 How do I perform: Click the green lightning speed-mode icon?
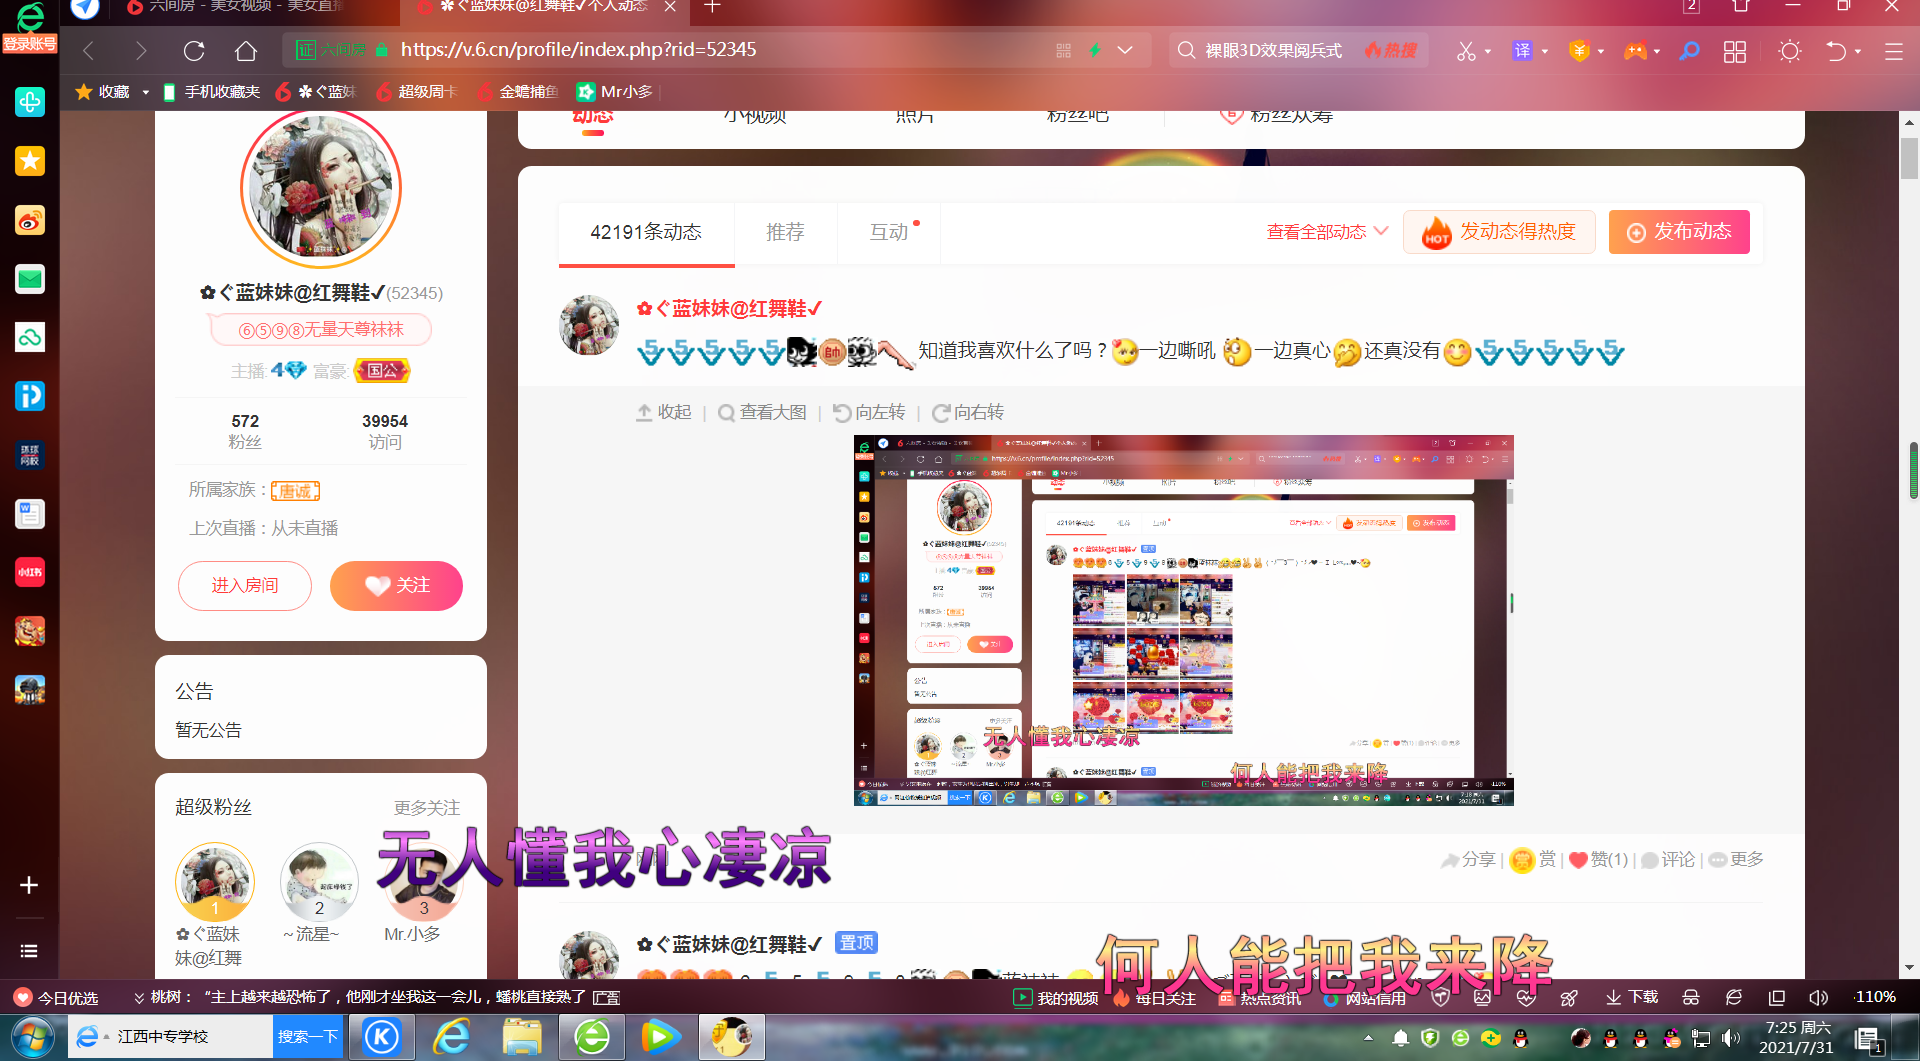(1095, 50)
